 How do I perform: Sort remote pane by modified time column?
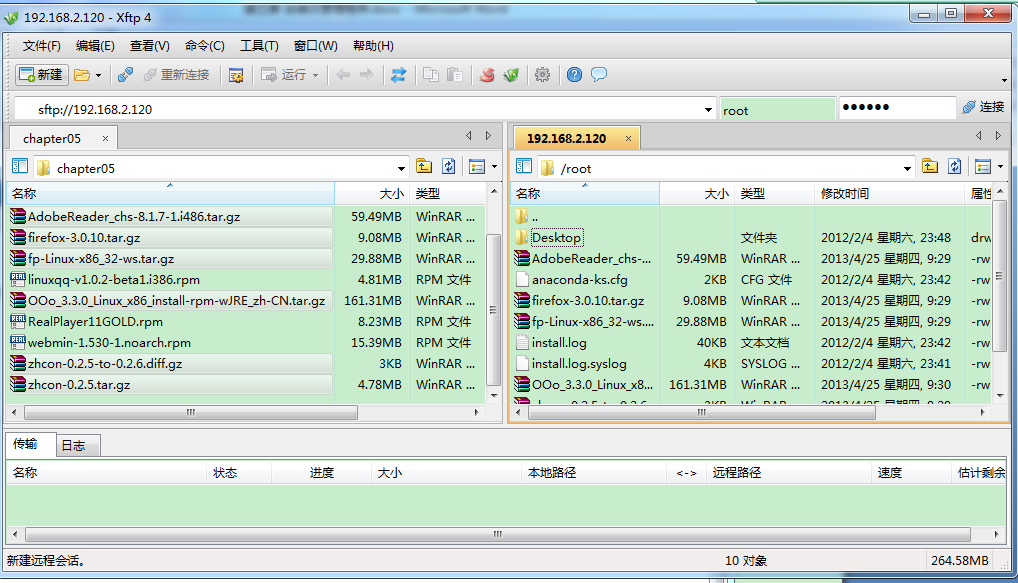pos(889,193)
